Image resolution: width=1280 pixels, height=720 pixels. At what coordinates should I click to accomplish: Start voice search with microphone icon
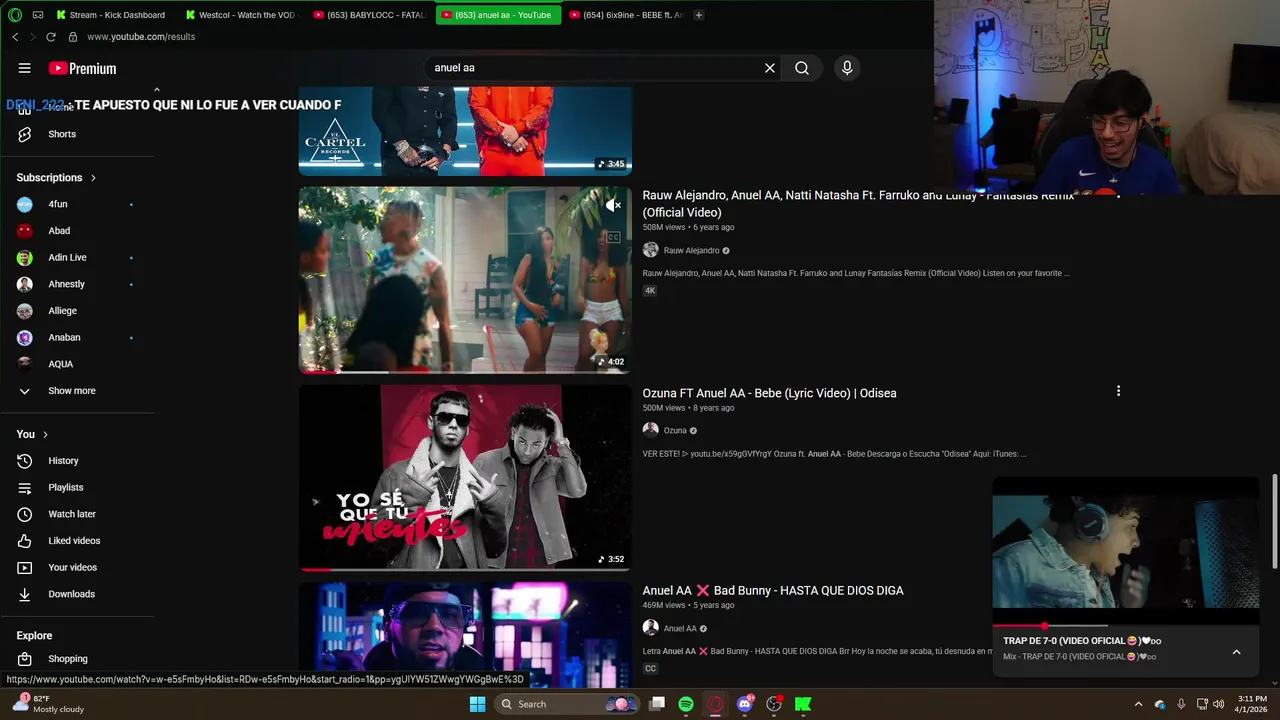(847, 68)
